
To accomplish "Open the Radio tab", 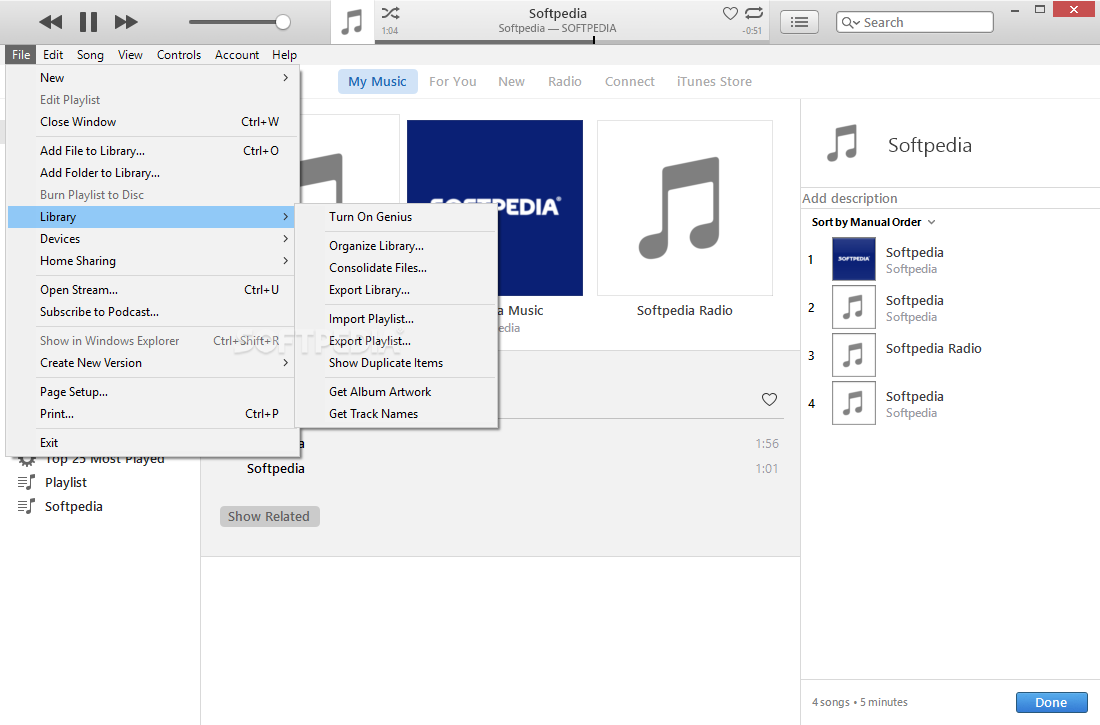I will 565,81.
